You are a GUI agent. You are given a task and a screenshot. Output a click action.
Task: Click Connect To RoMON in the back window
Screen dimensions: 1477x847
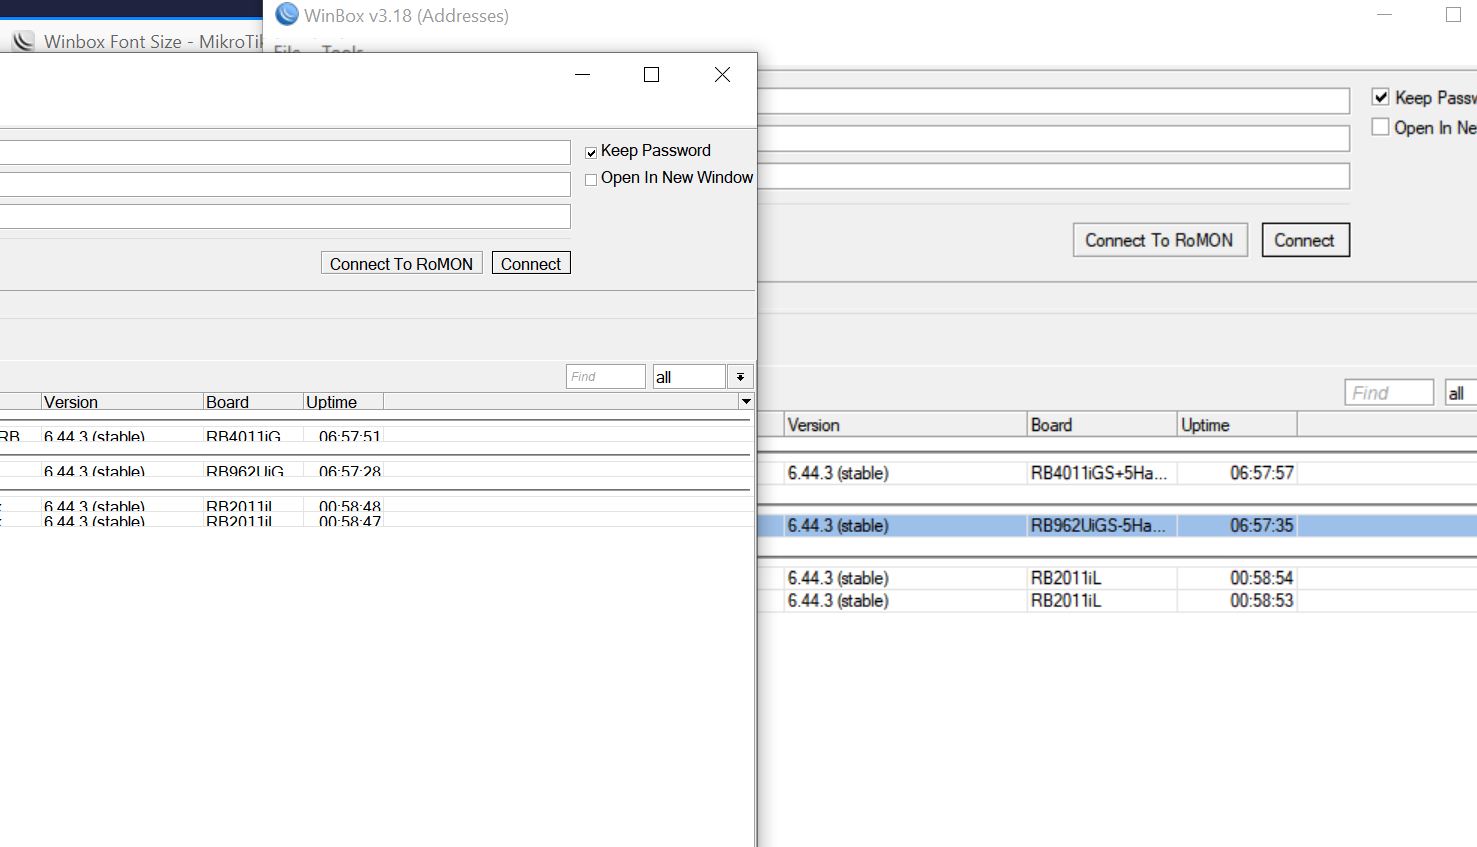(x=1160, y=240)
